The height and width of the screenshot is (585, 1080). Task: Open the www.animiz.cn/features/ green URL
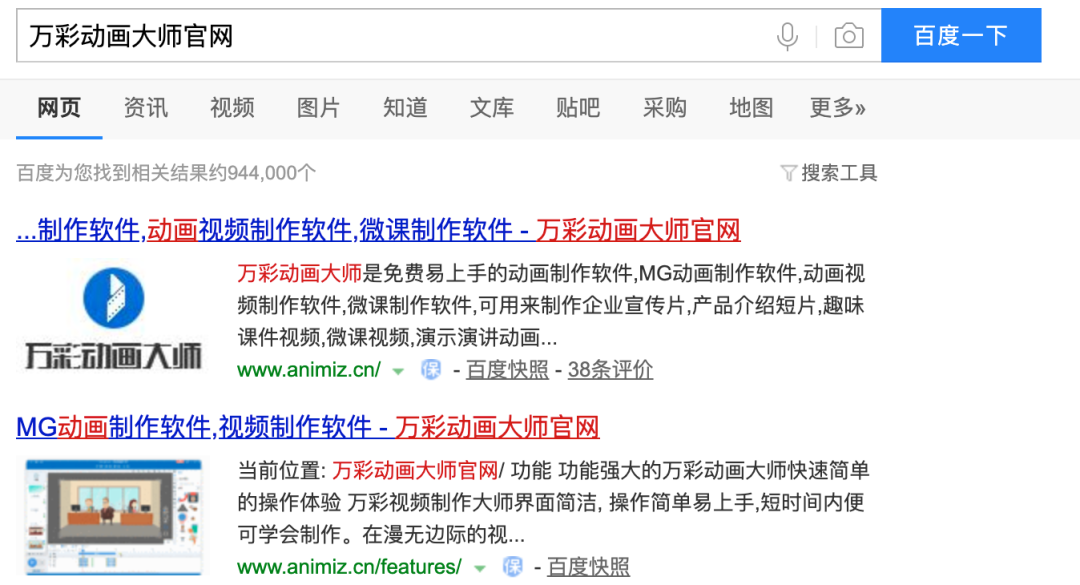coord(349,567)
